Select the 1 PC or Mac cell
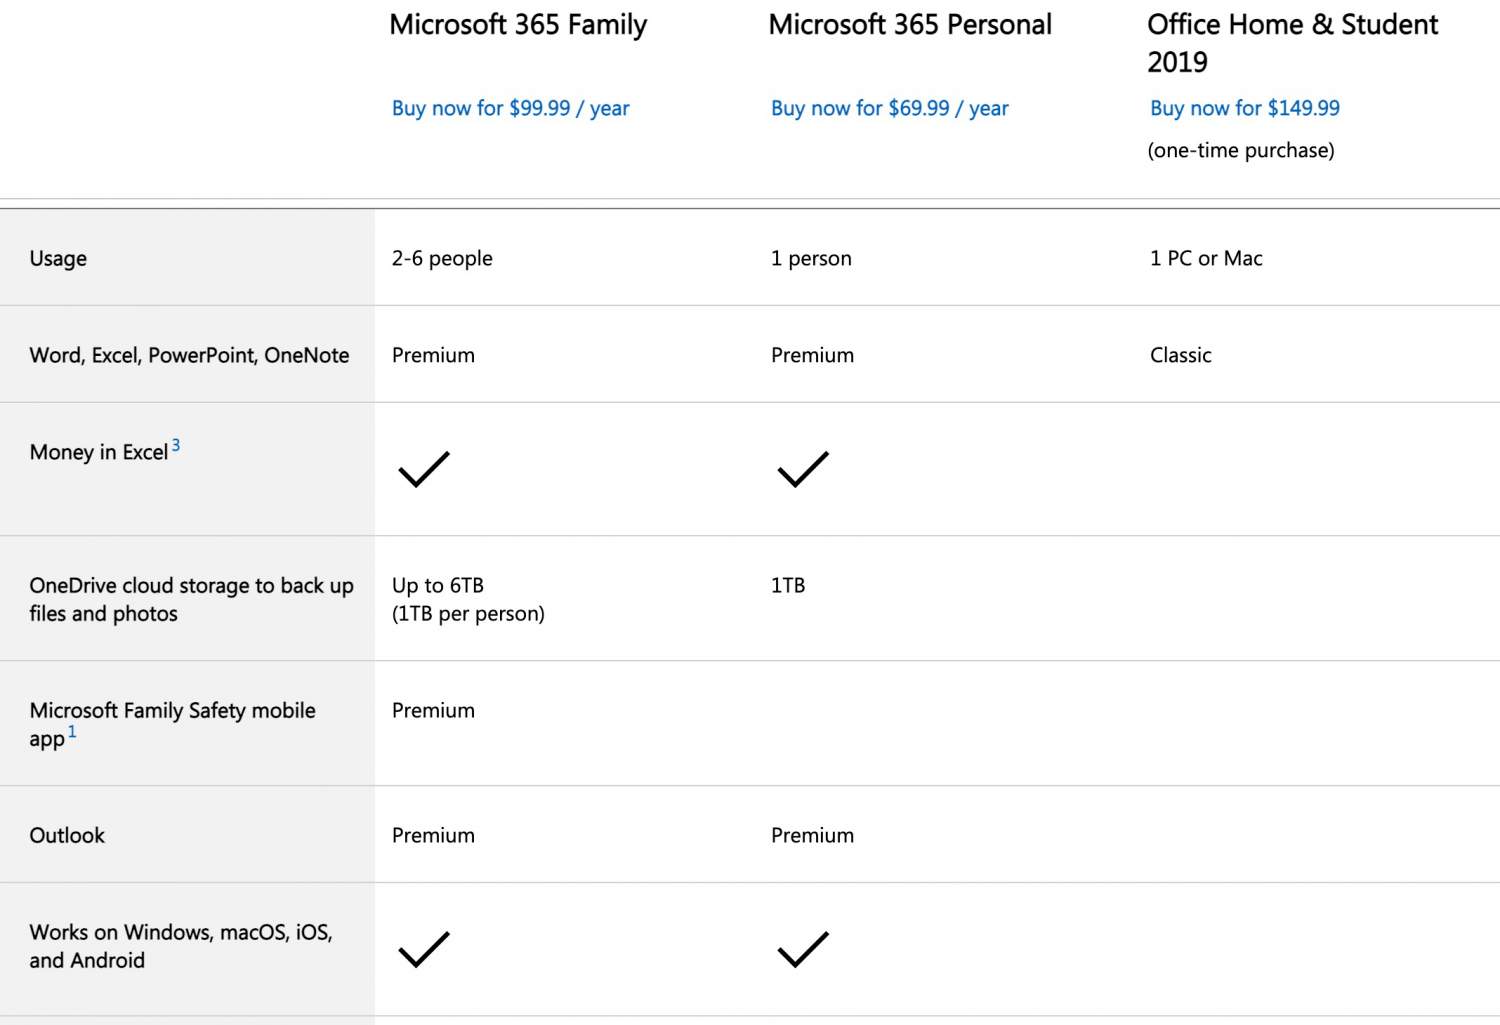The width and height of the screenshot is (1500, 1025). (x=1206, y=258)
